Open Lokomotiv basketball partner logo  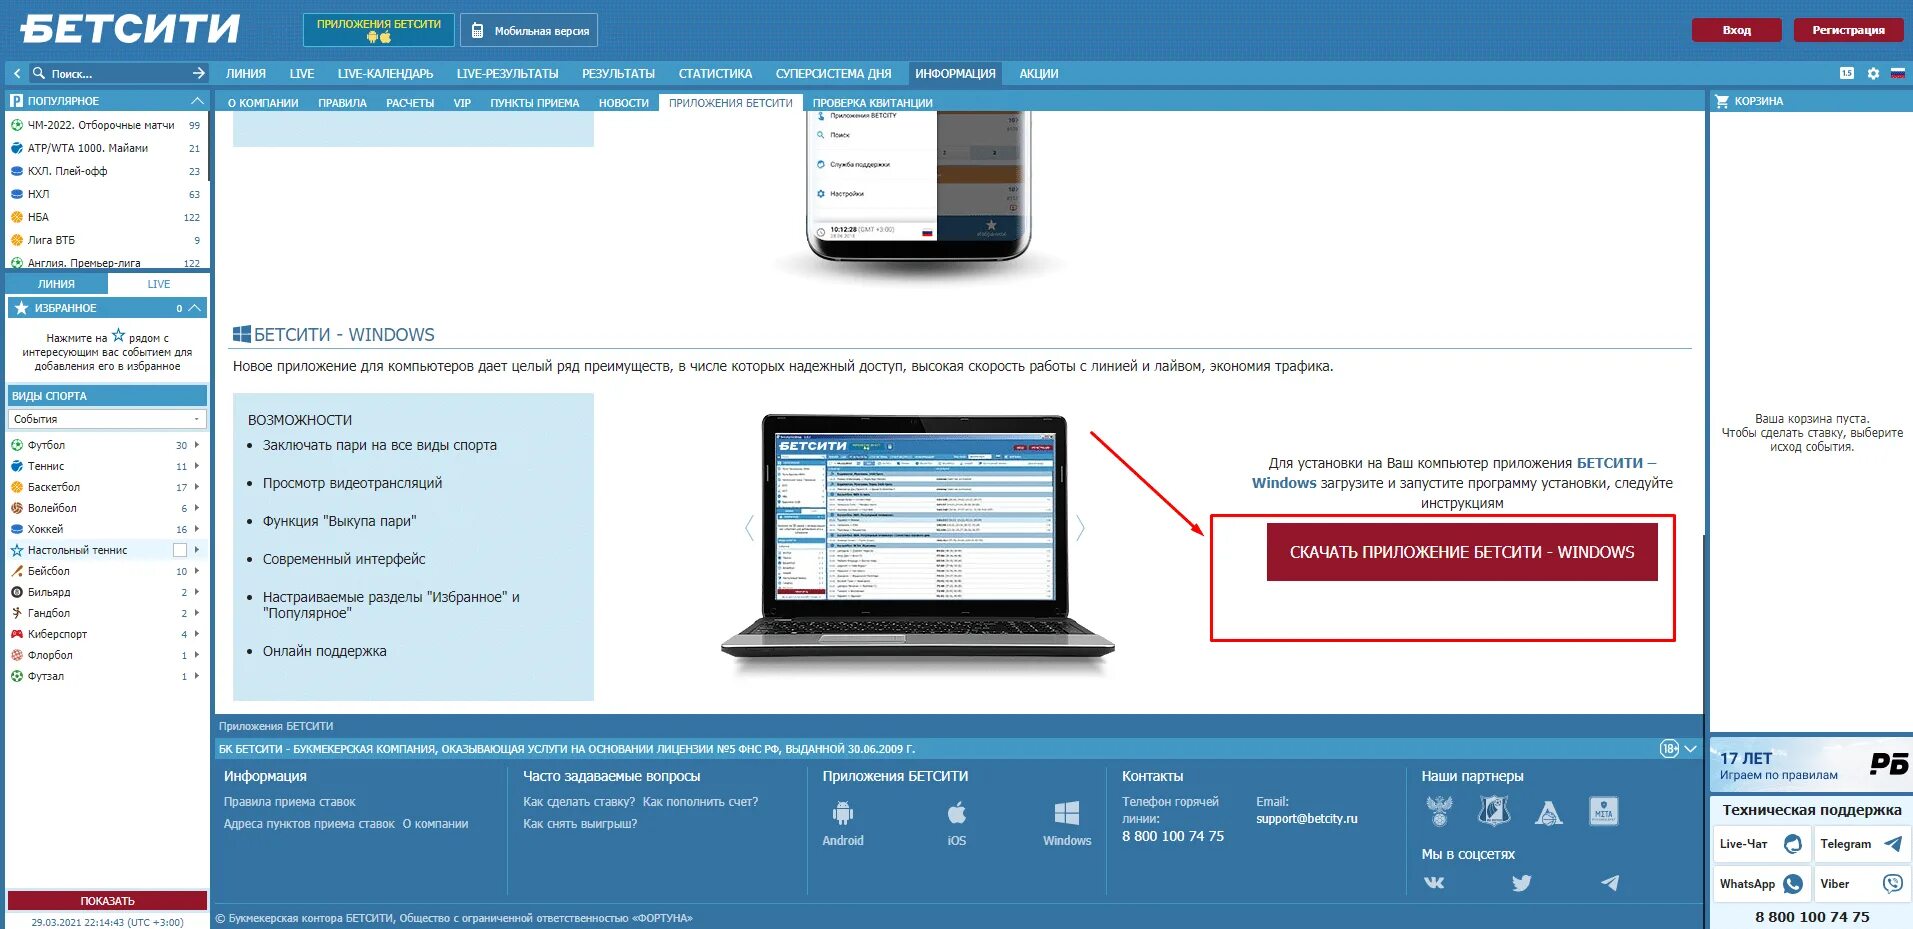[1549, 812]
